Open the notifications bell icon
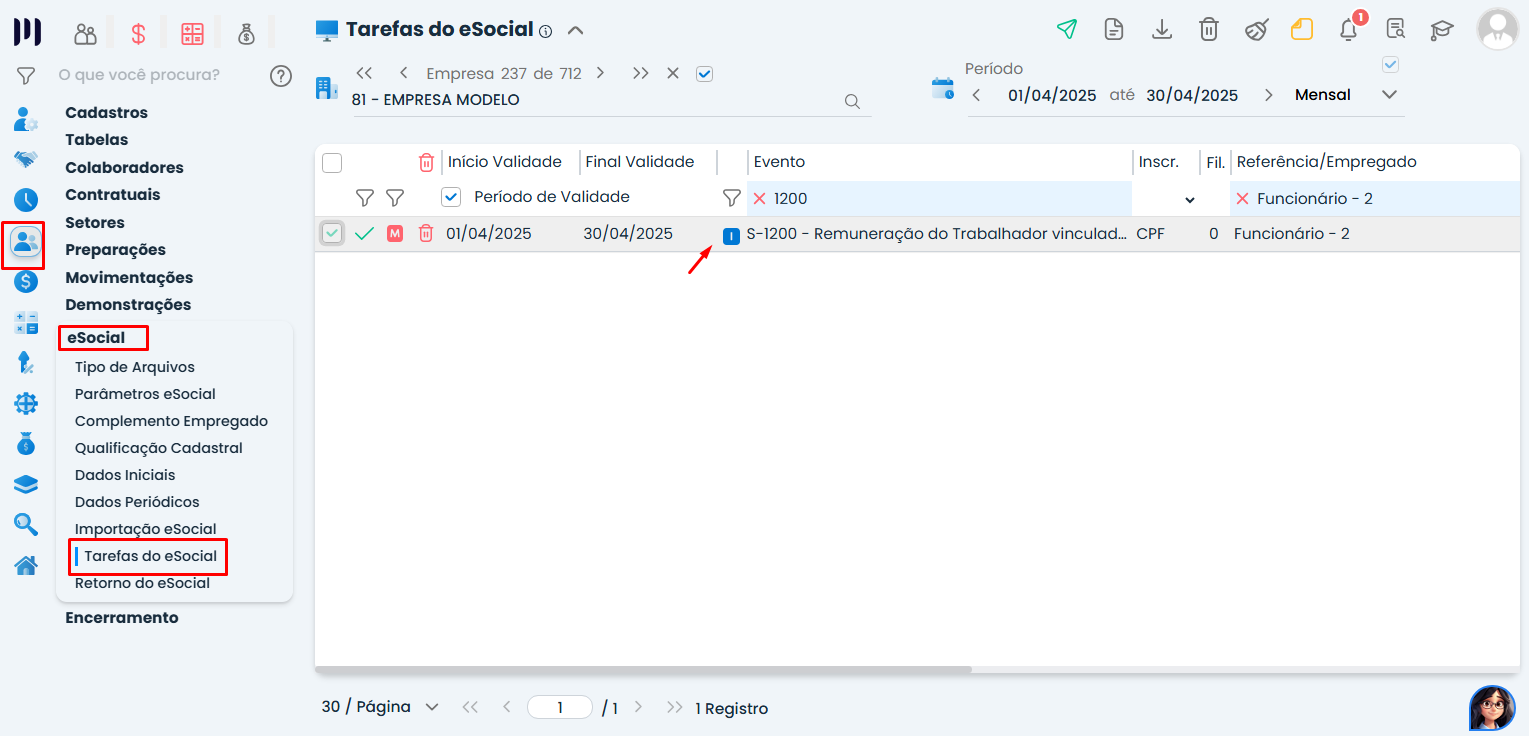This screenshot has height=736, width=1529. pyautogui.click(x=1349, y=29)
